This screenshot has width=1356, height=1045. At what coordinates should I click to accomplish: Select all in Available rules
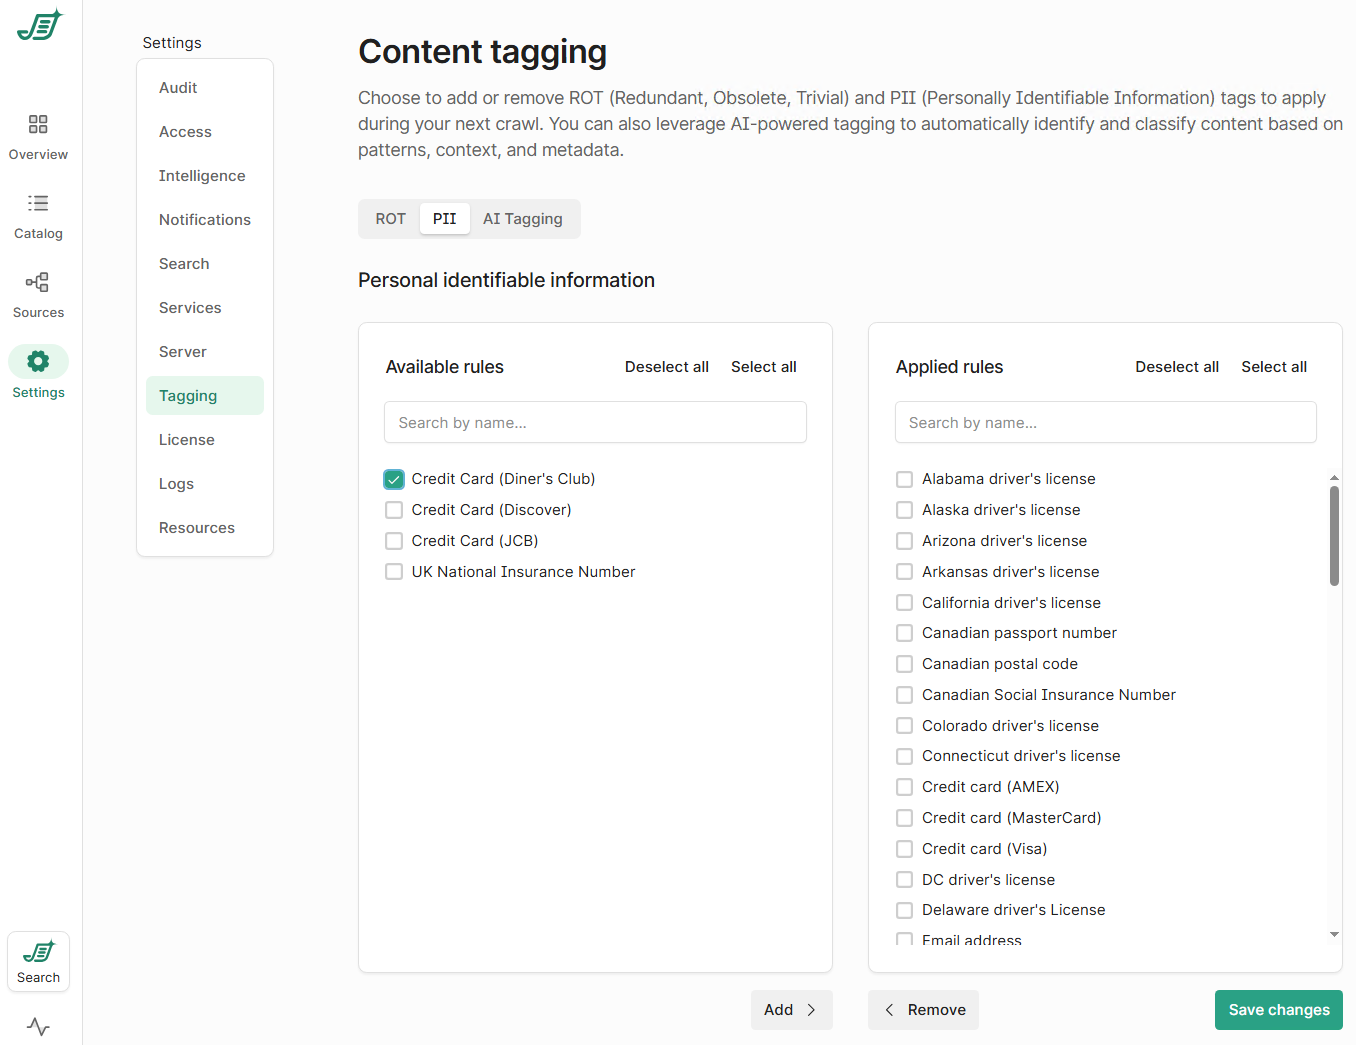763,367
